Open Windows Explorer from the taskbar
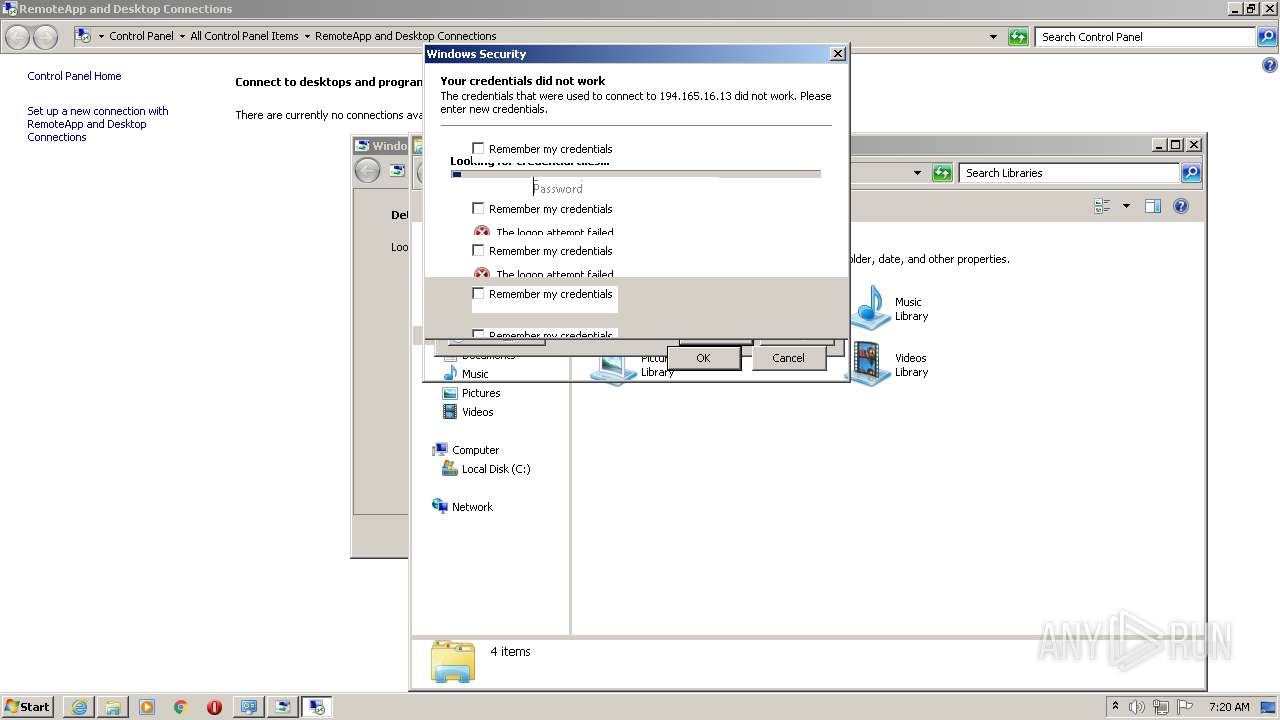1280x720 pixels. point(113,707)
